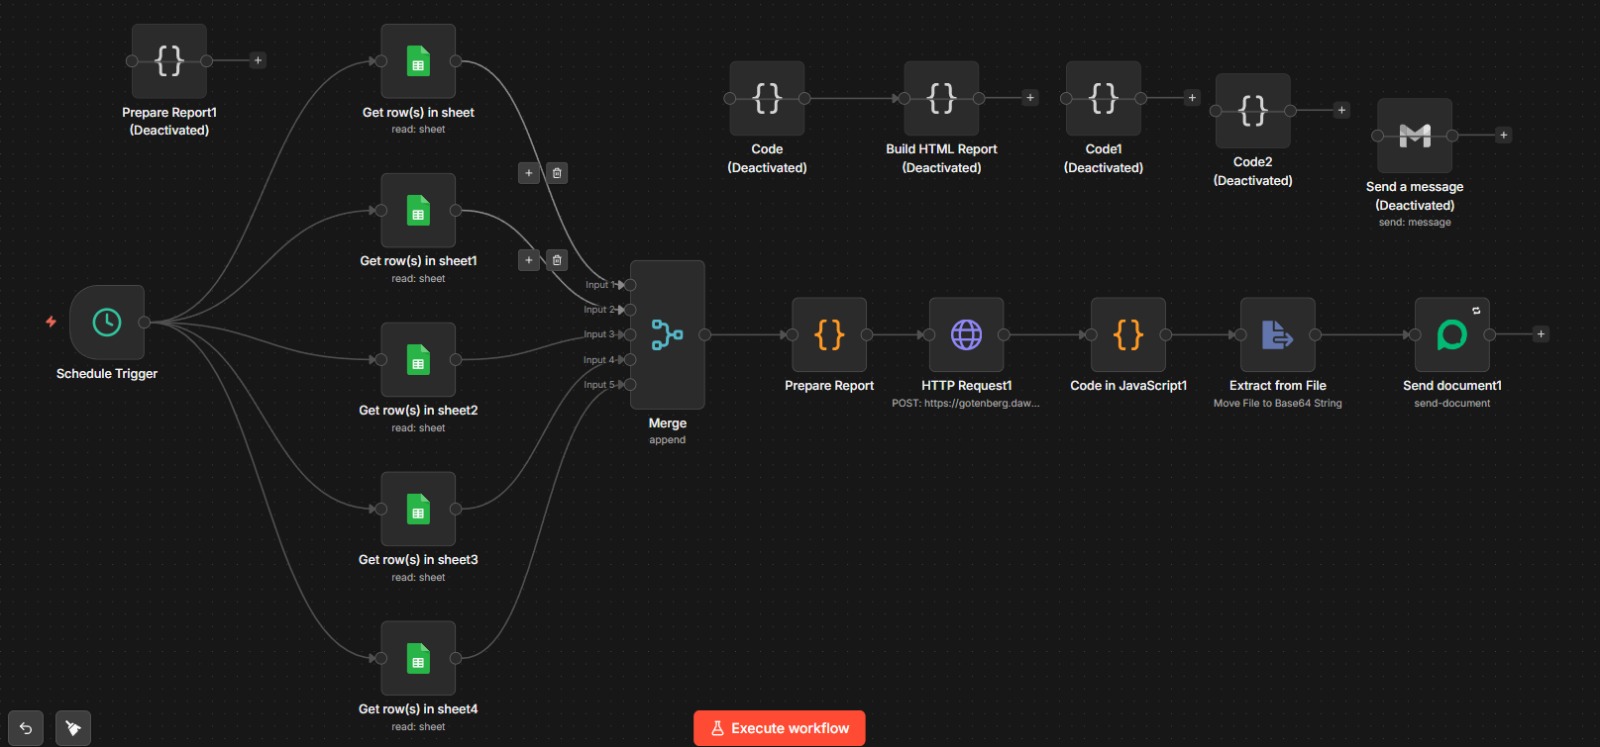
Task: Click the Schedule Trigger label
Action: [107, 373]
